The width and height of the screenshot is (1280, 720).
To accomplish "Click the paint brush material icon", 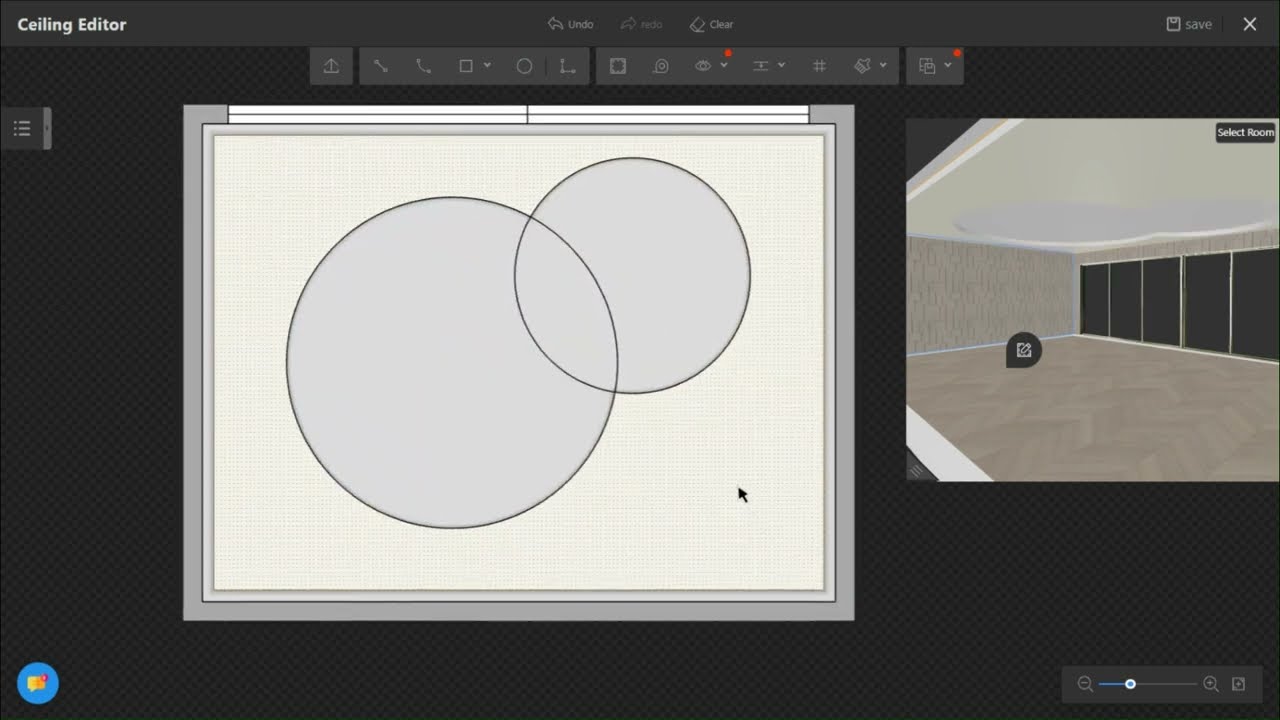I will click(863, 66).
